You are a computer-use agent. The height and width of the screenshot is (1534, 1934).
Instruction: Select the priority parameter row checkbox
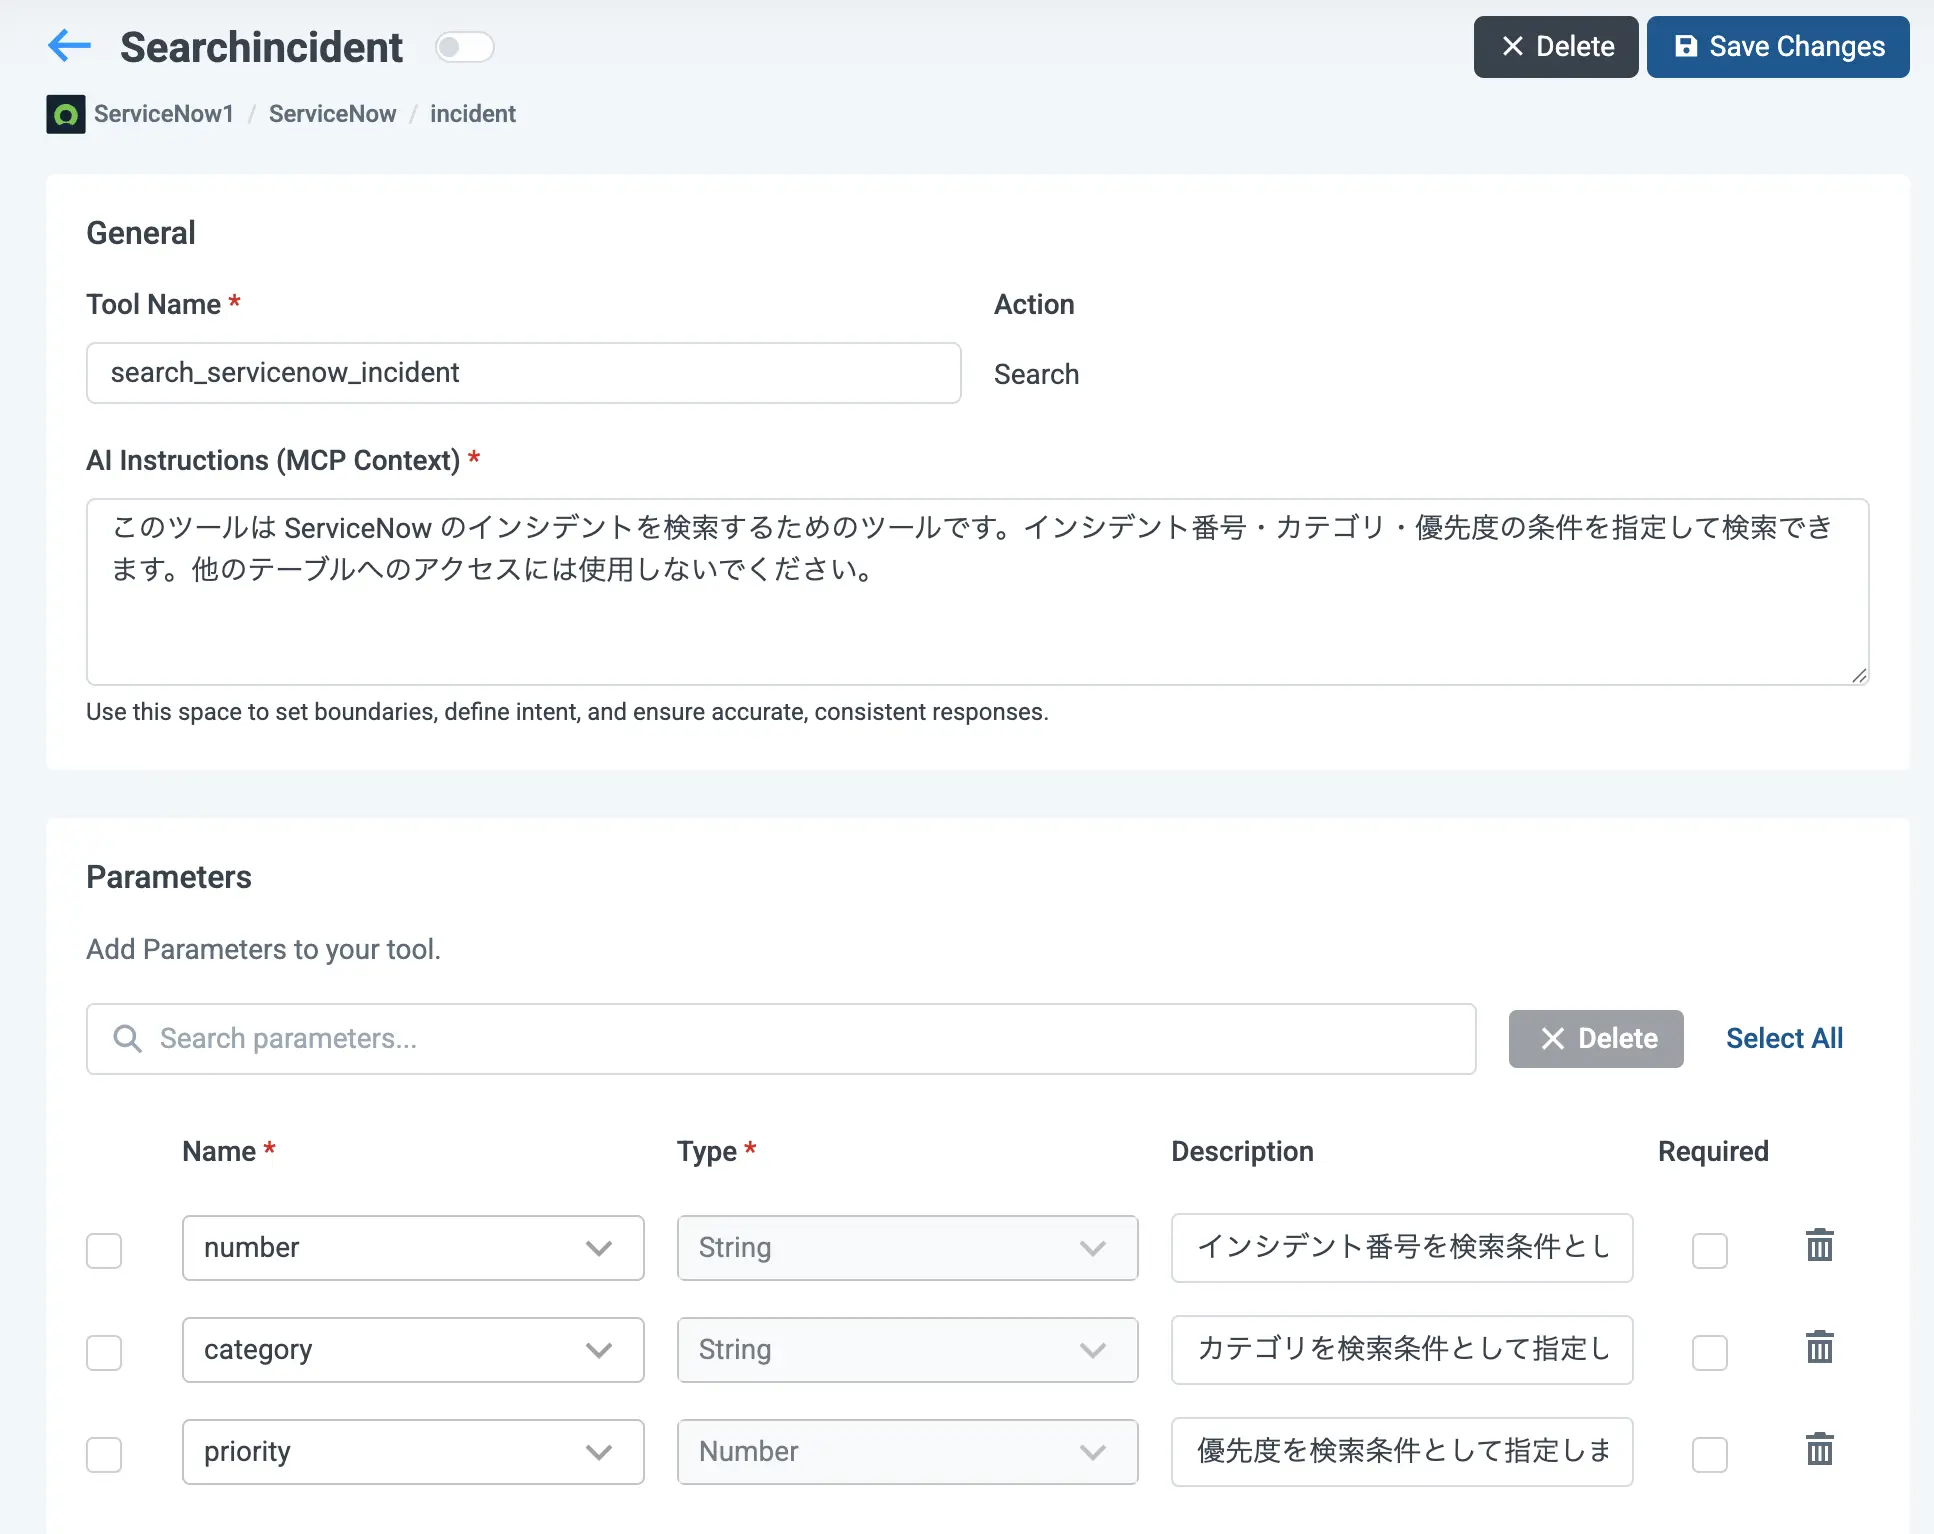point(104,1454)
